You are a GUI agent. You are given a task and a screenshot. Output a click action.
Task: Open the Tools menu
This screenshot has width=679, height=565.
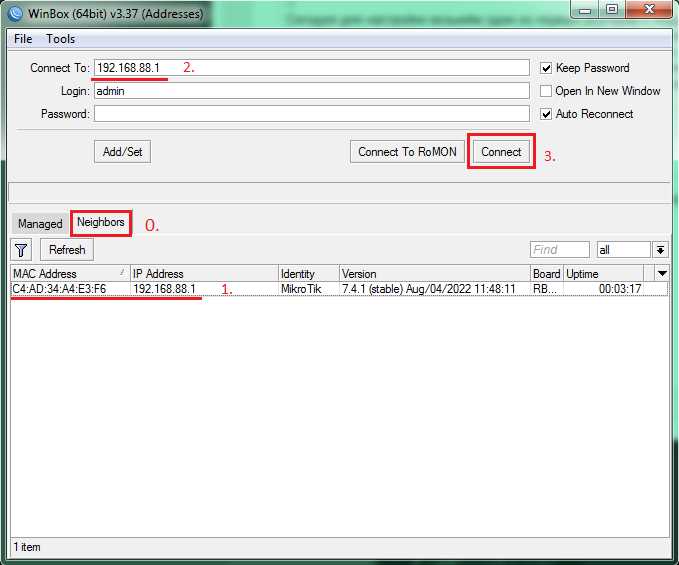[61, 39]
